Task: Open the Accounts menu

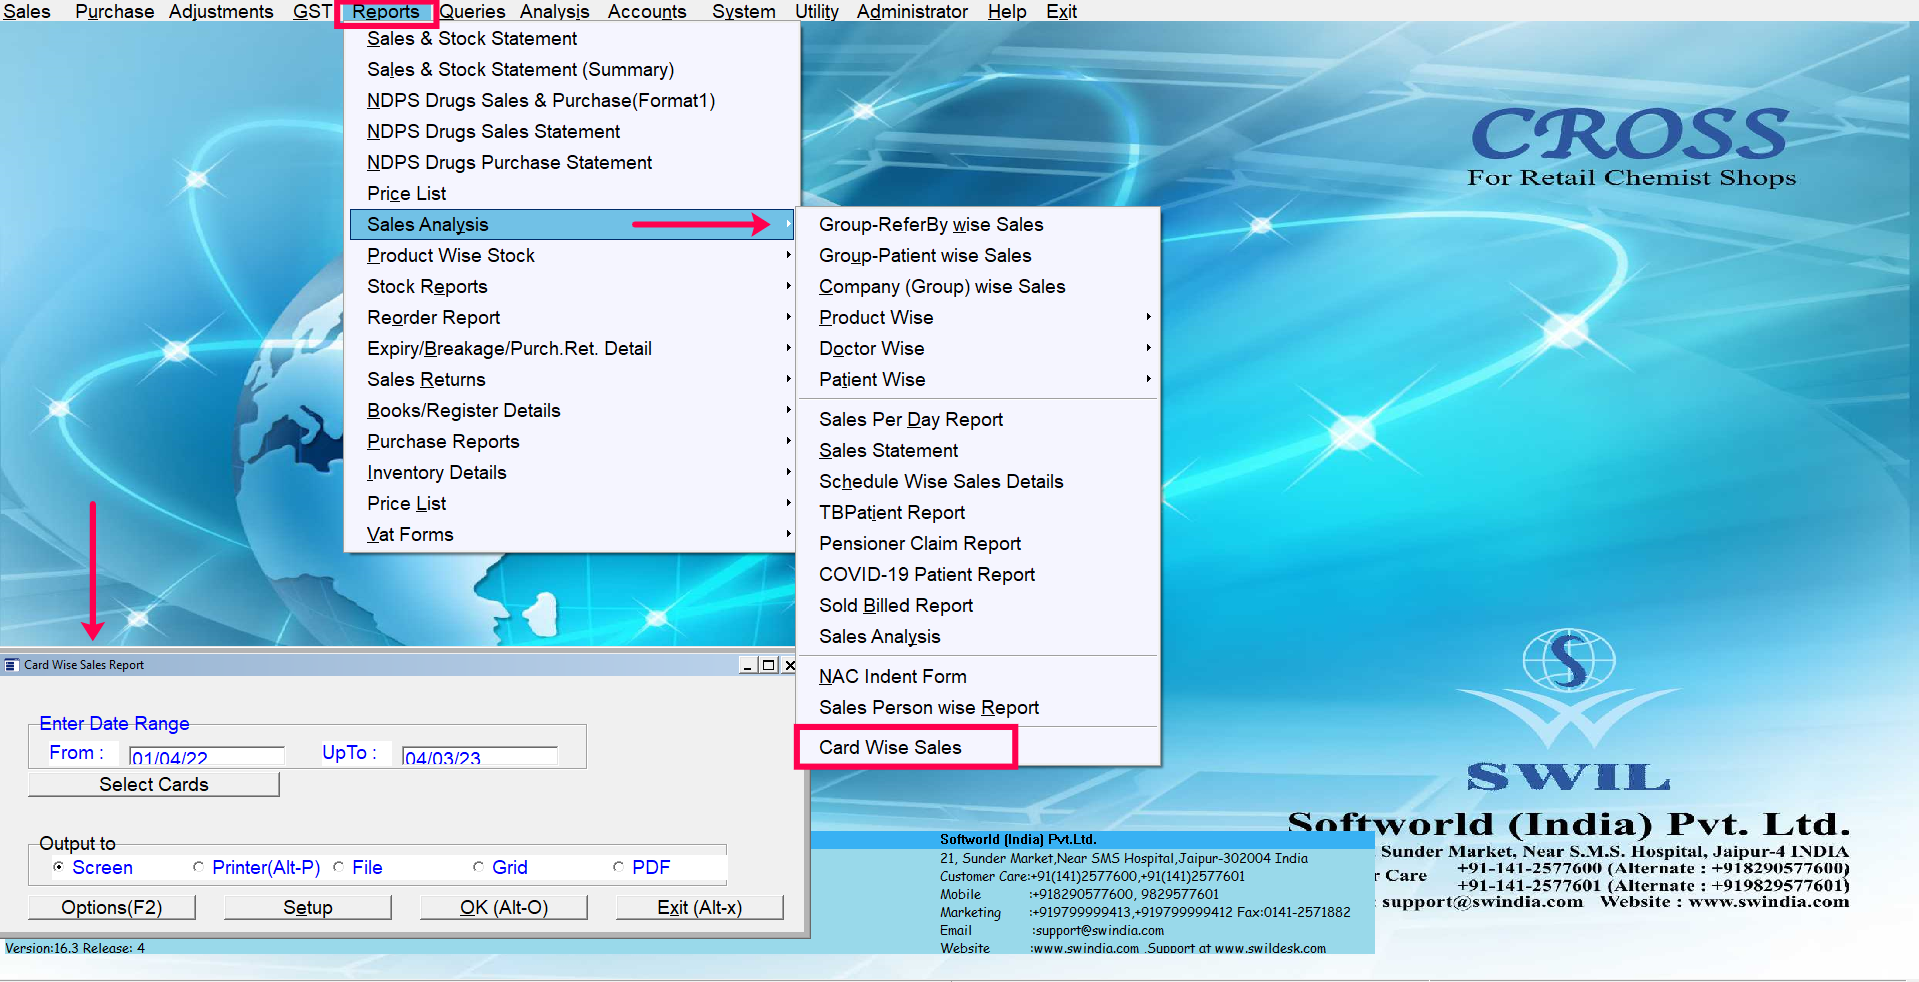Action: tap(647, 12)
